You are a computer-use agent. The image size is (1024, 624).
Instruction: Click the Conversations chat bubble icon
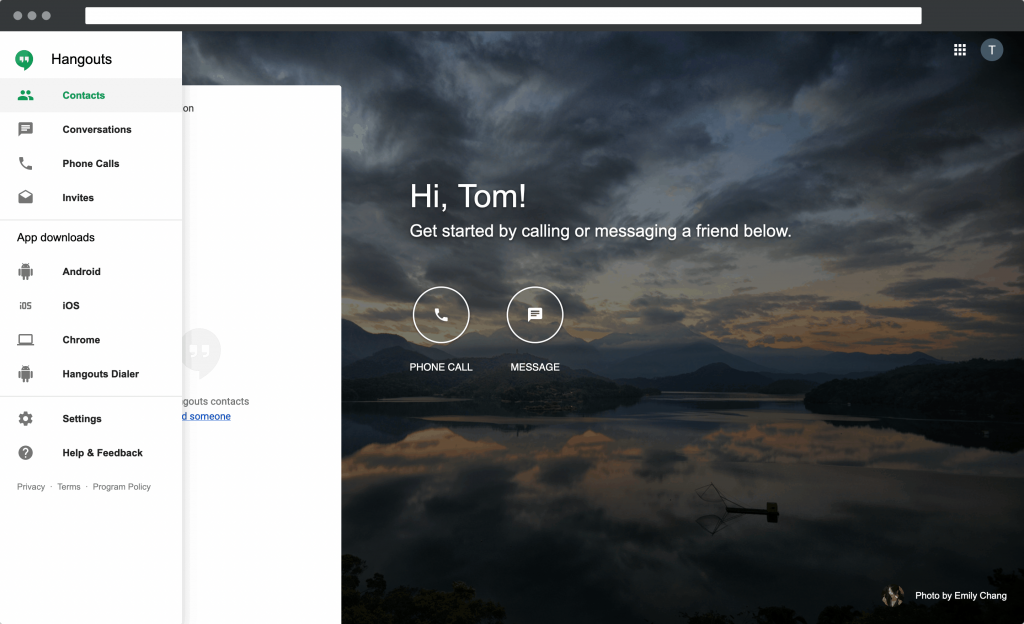pos(25,129)
